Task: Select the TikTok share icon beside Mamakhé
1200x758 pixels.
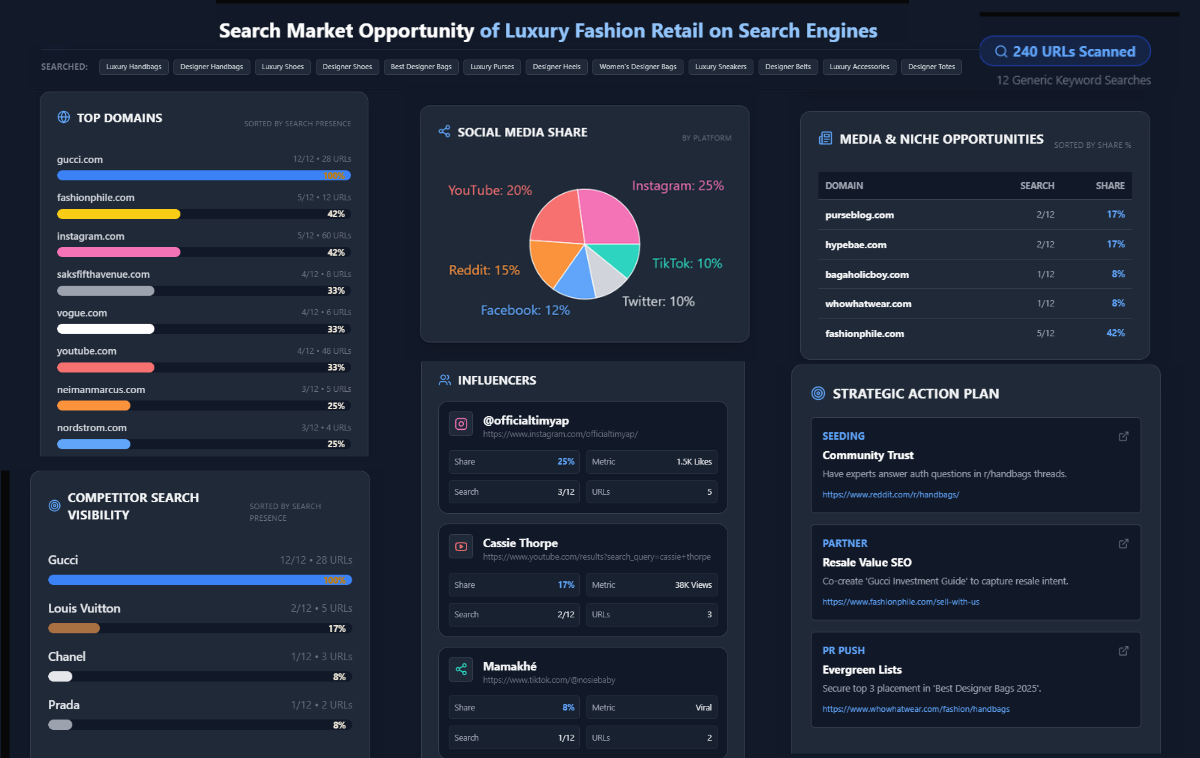Action: [x=461, y=668]
